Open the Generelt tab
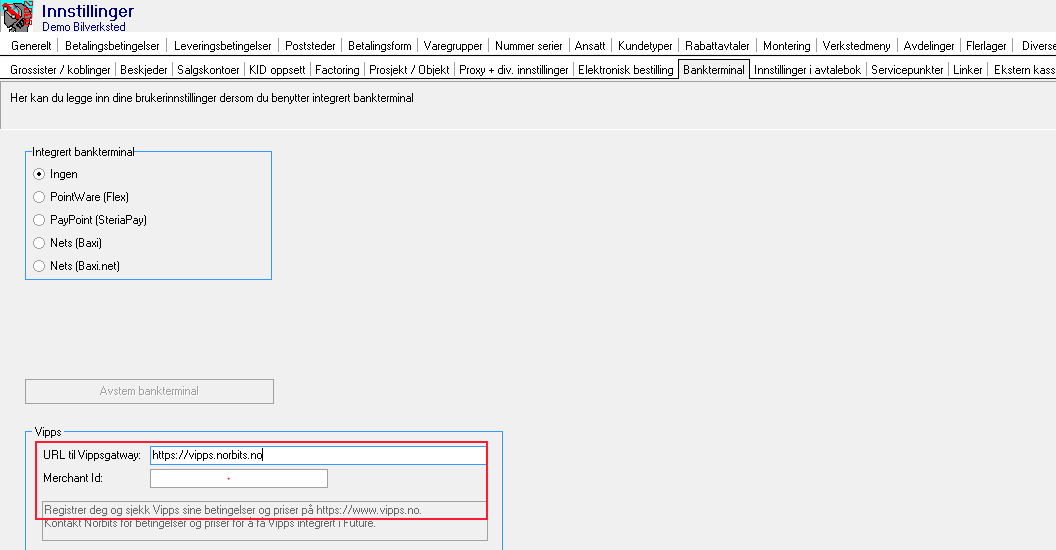 tap(31, 46)
